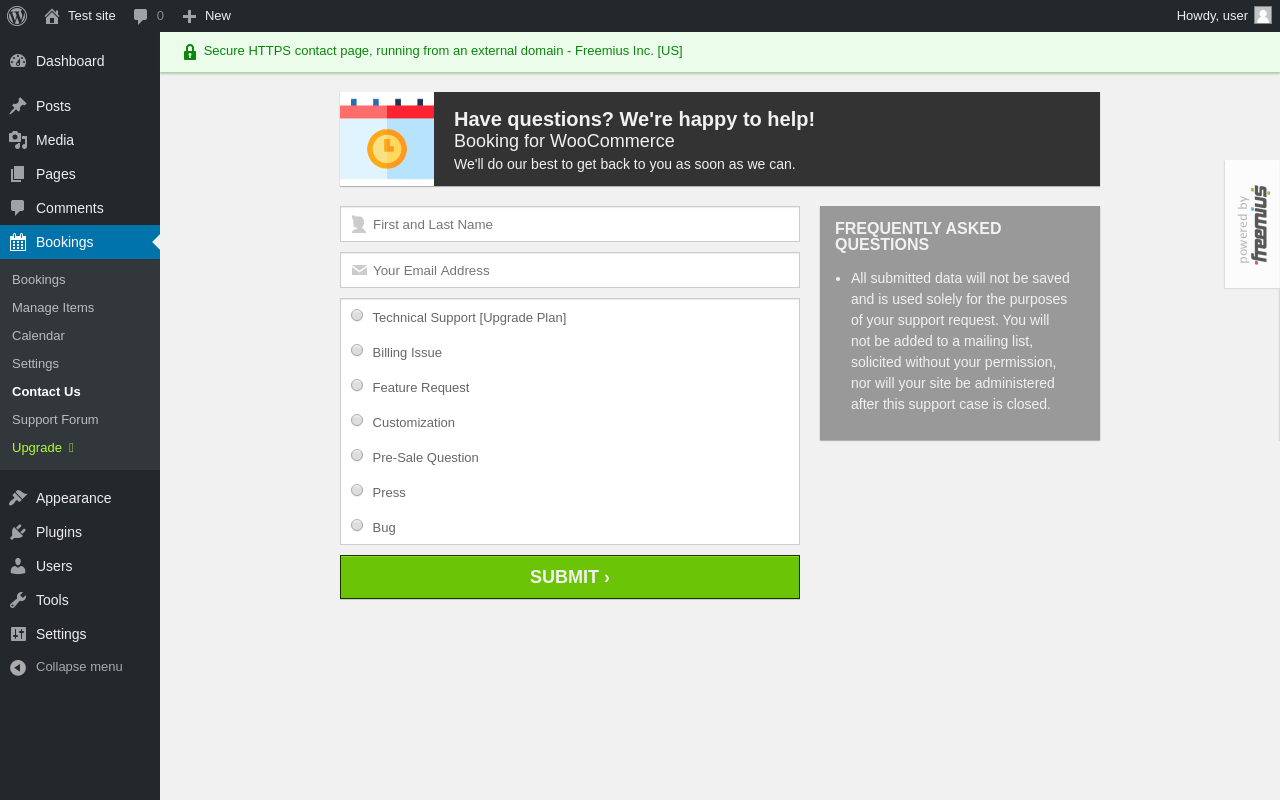Viewport: 1280px width, 800px height.
Task: Open Media menu item
Action: click(x=80, y=140)
